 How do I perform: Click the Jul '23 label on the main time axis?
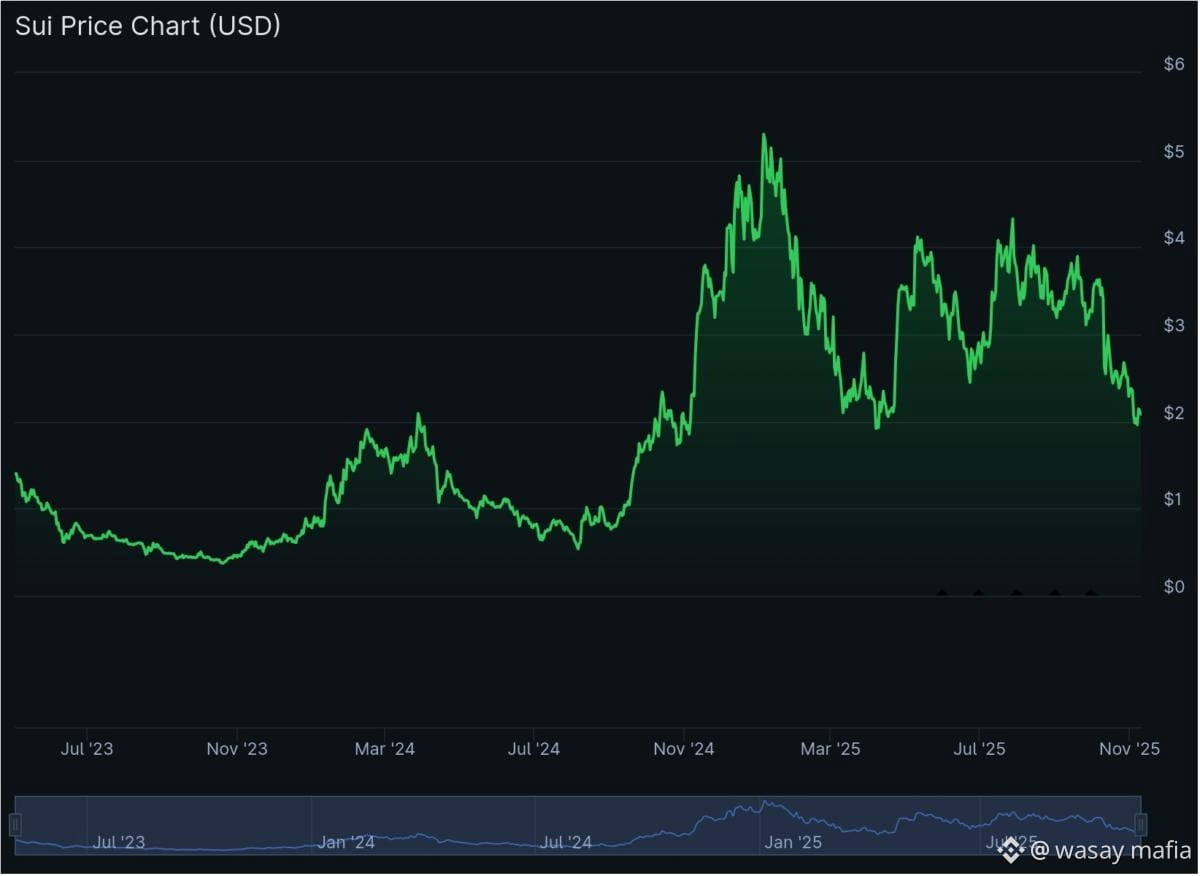pos(87,749)
